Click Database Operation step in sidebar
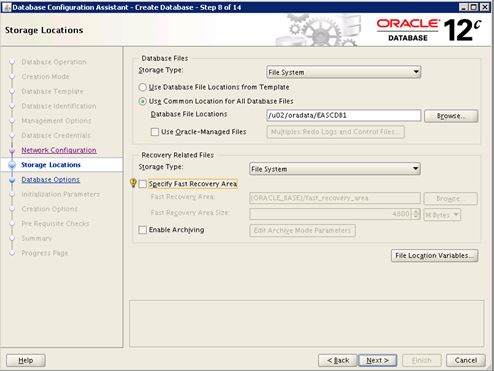This screenshot has height=371, width=494. (54, 62)
